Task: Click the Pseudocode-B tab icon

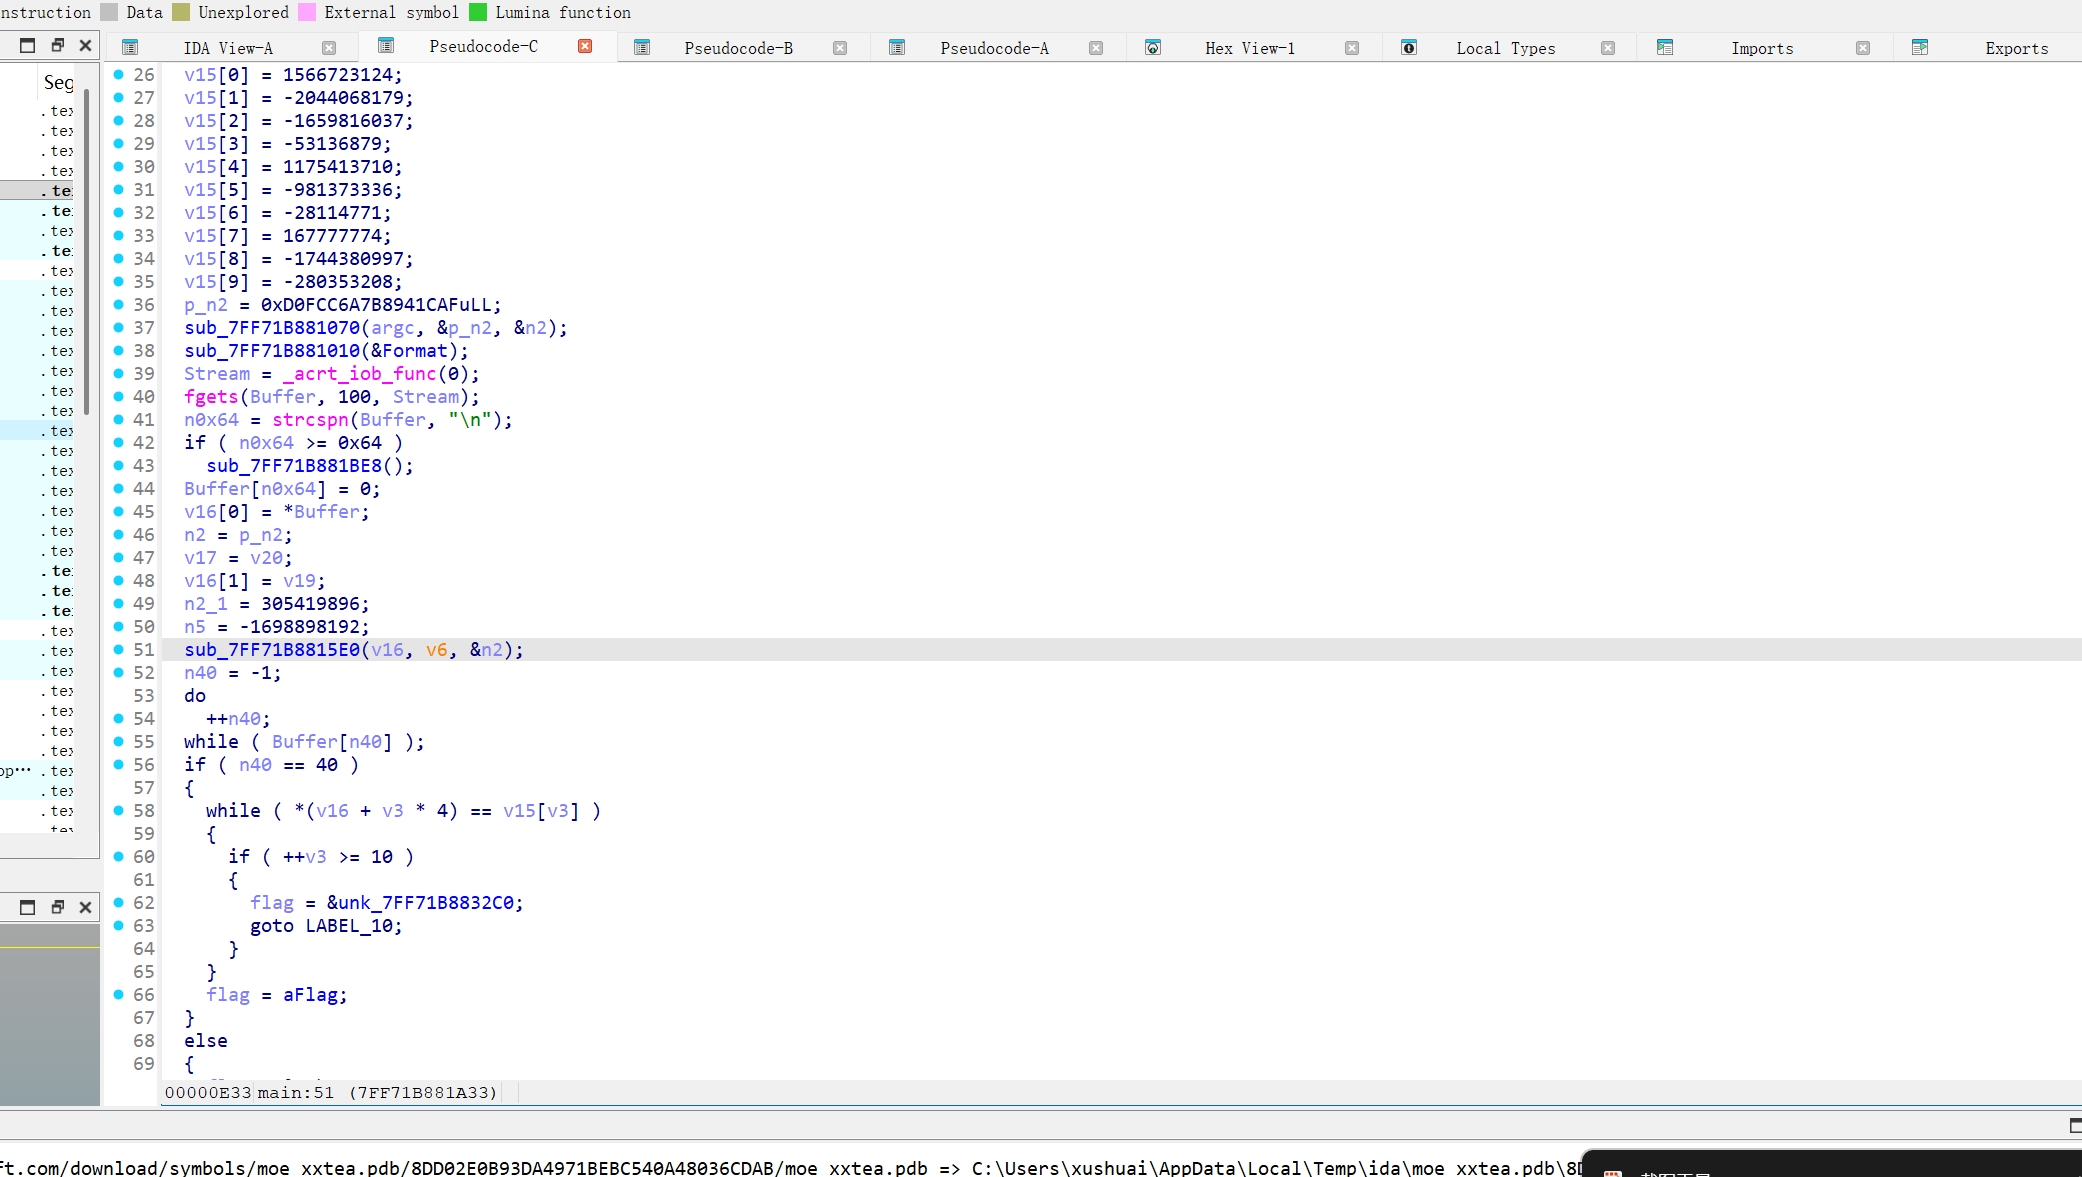Action: [x=642, y=48]
